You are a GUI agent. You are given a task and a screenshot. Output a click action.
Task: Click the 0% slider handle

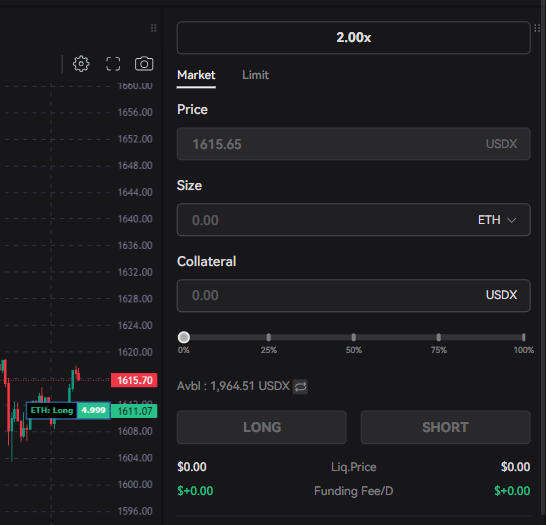(x=184, y=337)
